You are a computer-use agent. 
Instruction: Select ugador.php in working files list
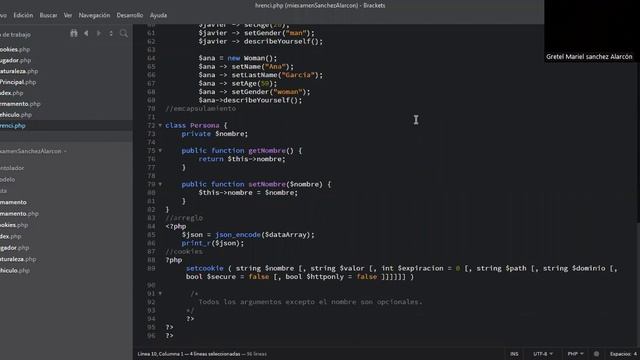pos(16,60)
